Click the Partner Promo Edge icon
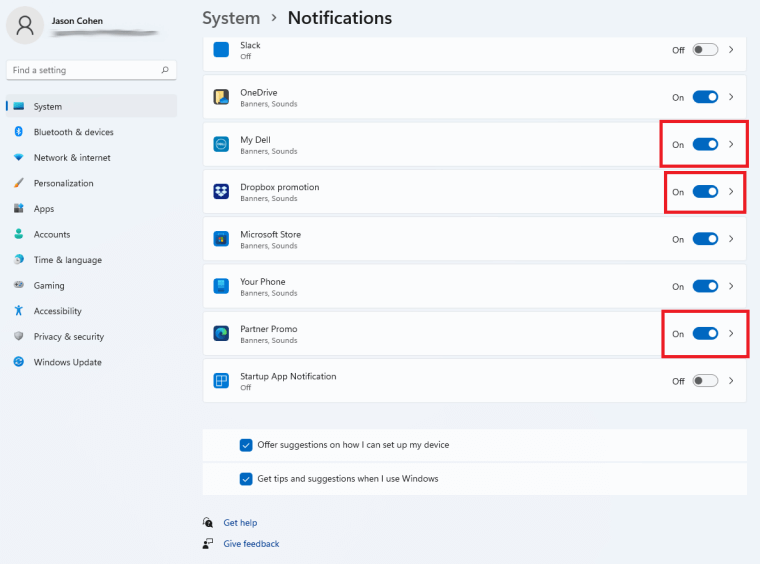The image size is (760, 564). click(x=221, y=333)
